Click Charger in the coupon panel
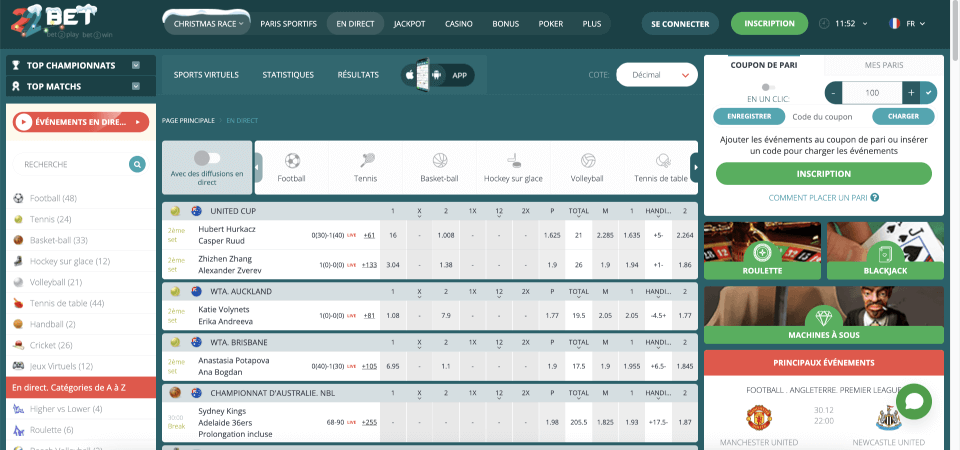The width and height of the screenshot is (960, 450). (903, 116)
